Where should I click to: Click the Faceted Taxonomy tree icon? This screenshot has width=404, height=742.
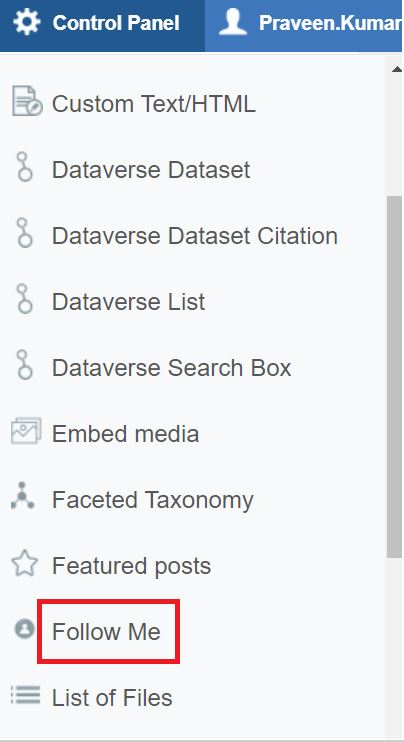(x=22, y=495)
